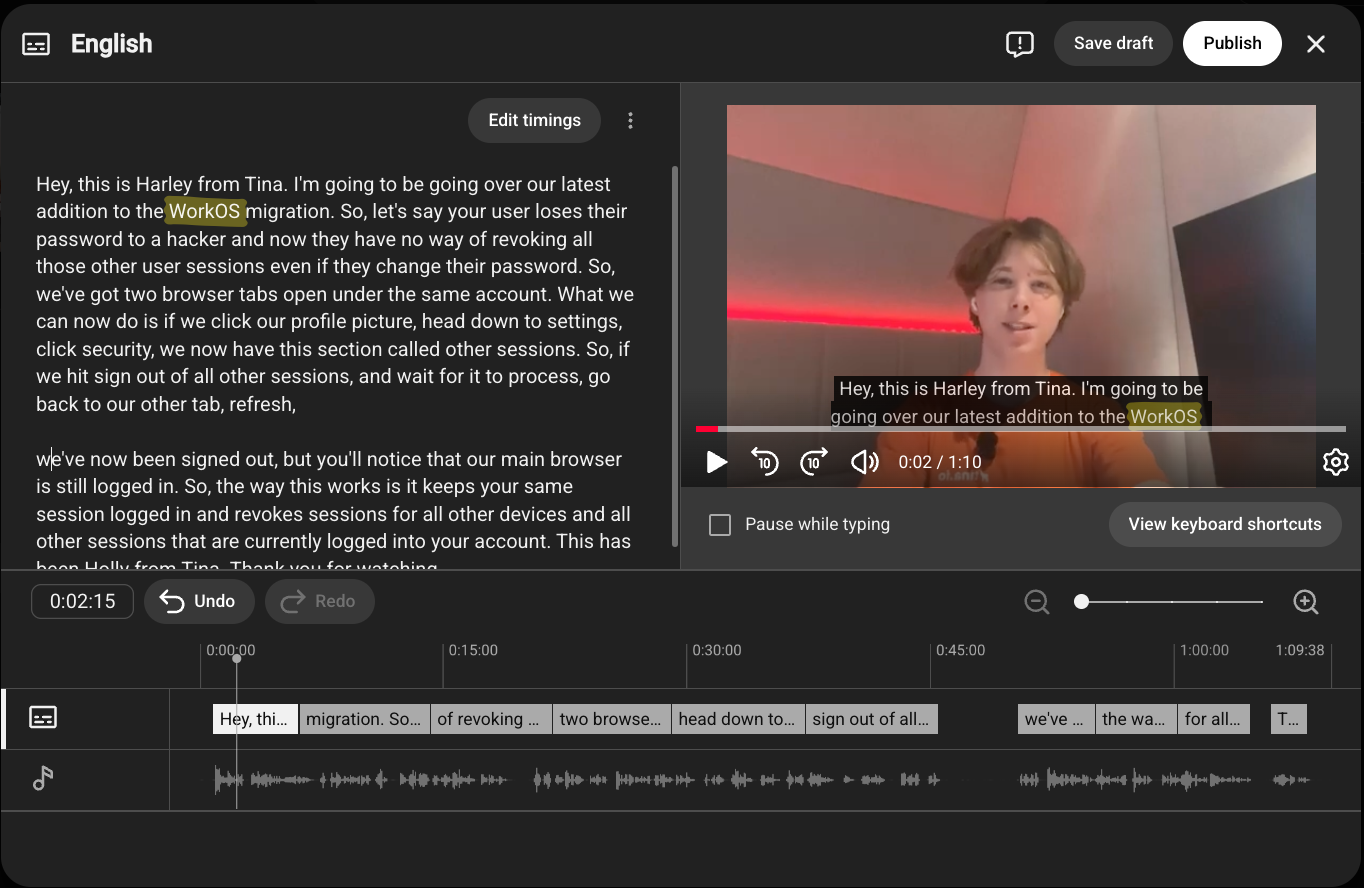Click the audio track music note icon
Image resolution: width=1364 pixels, height=888 pixels.
(x=43, y=778)
